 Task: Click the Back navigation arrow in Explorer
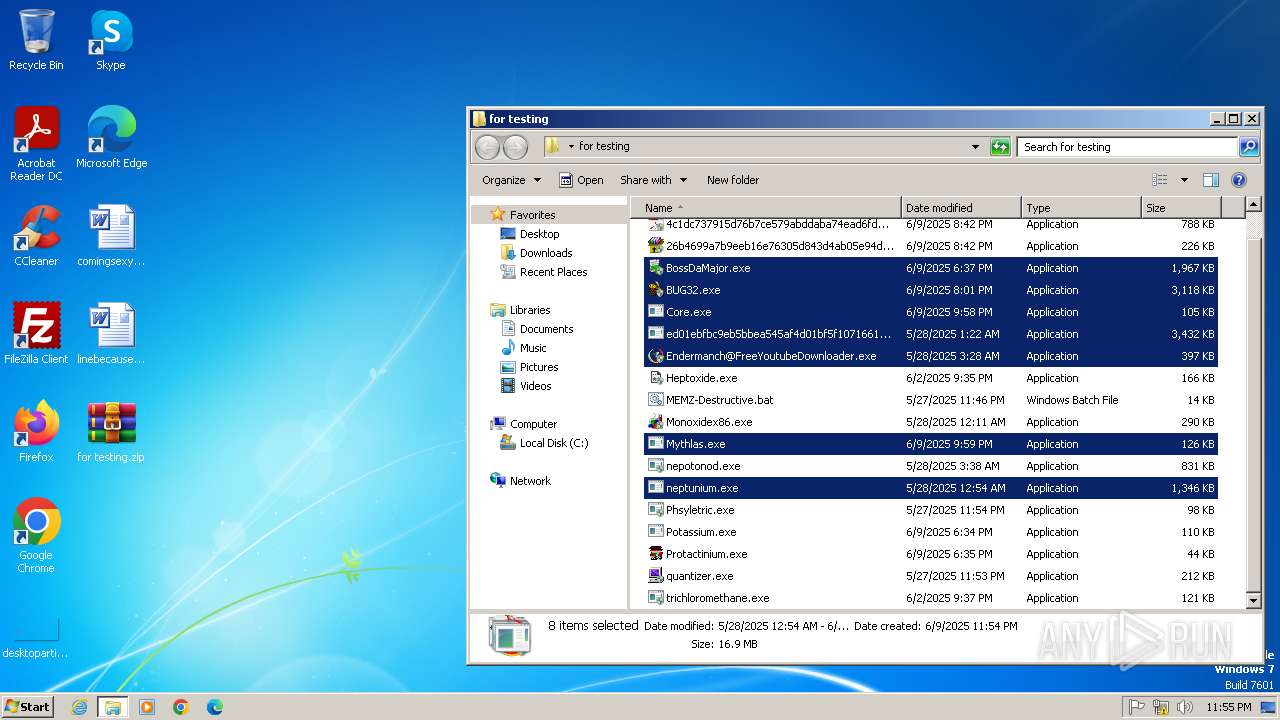(x=487, y=147)
